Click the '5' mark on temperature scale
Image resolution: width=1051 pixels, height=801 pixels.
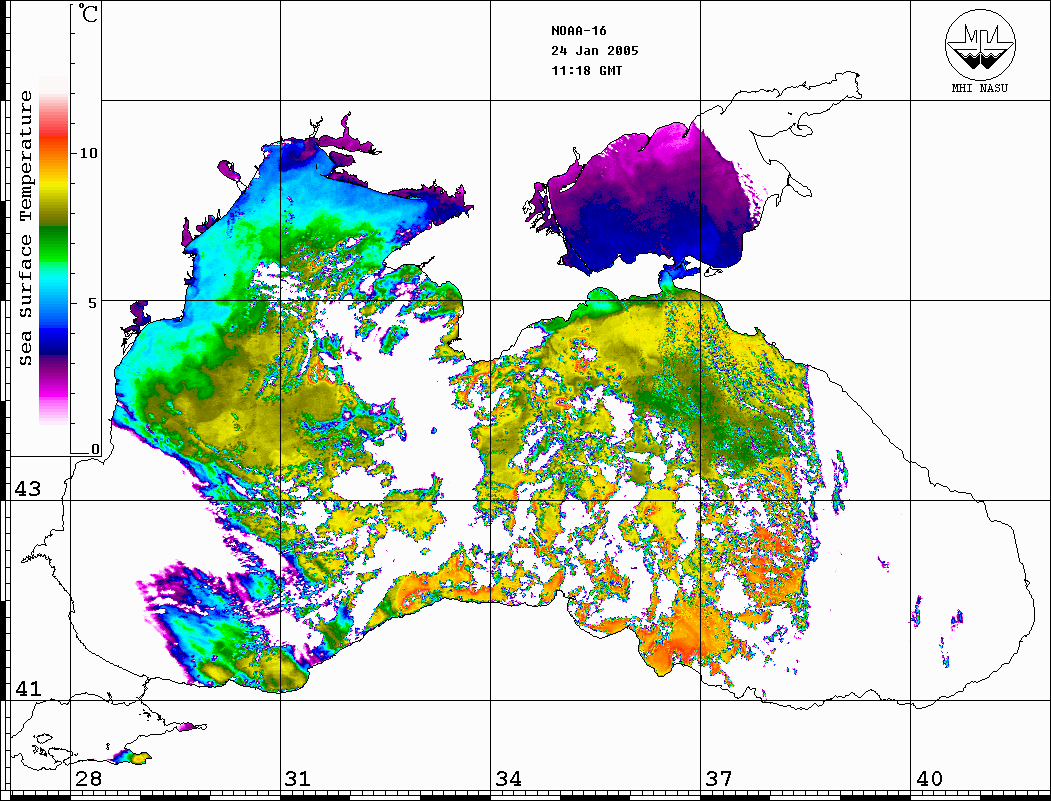(x=93, y=303)
